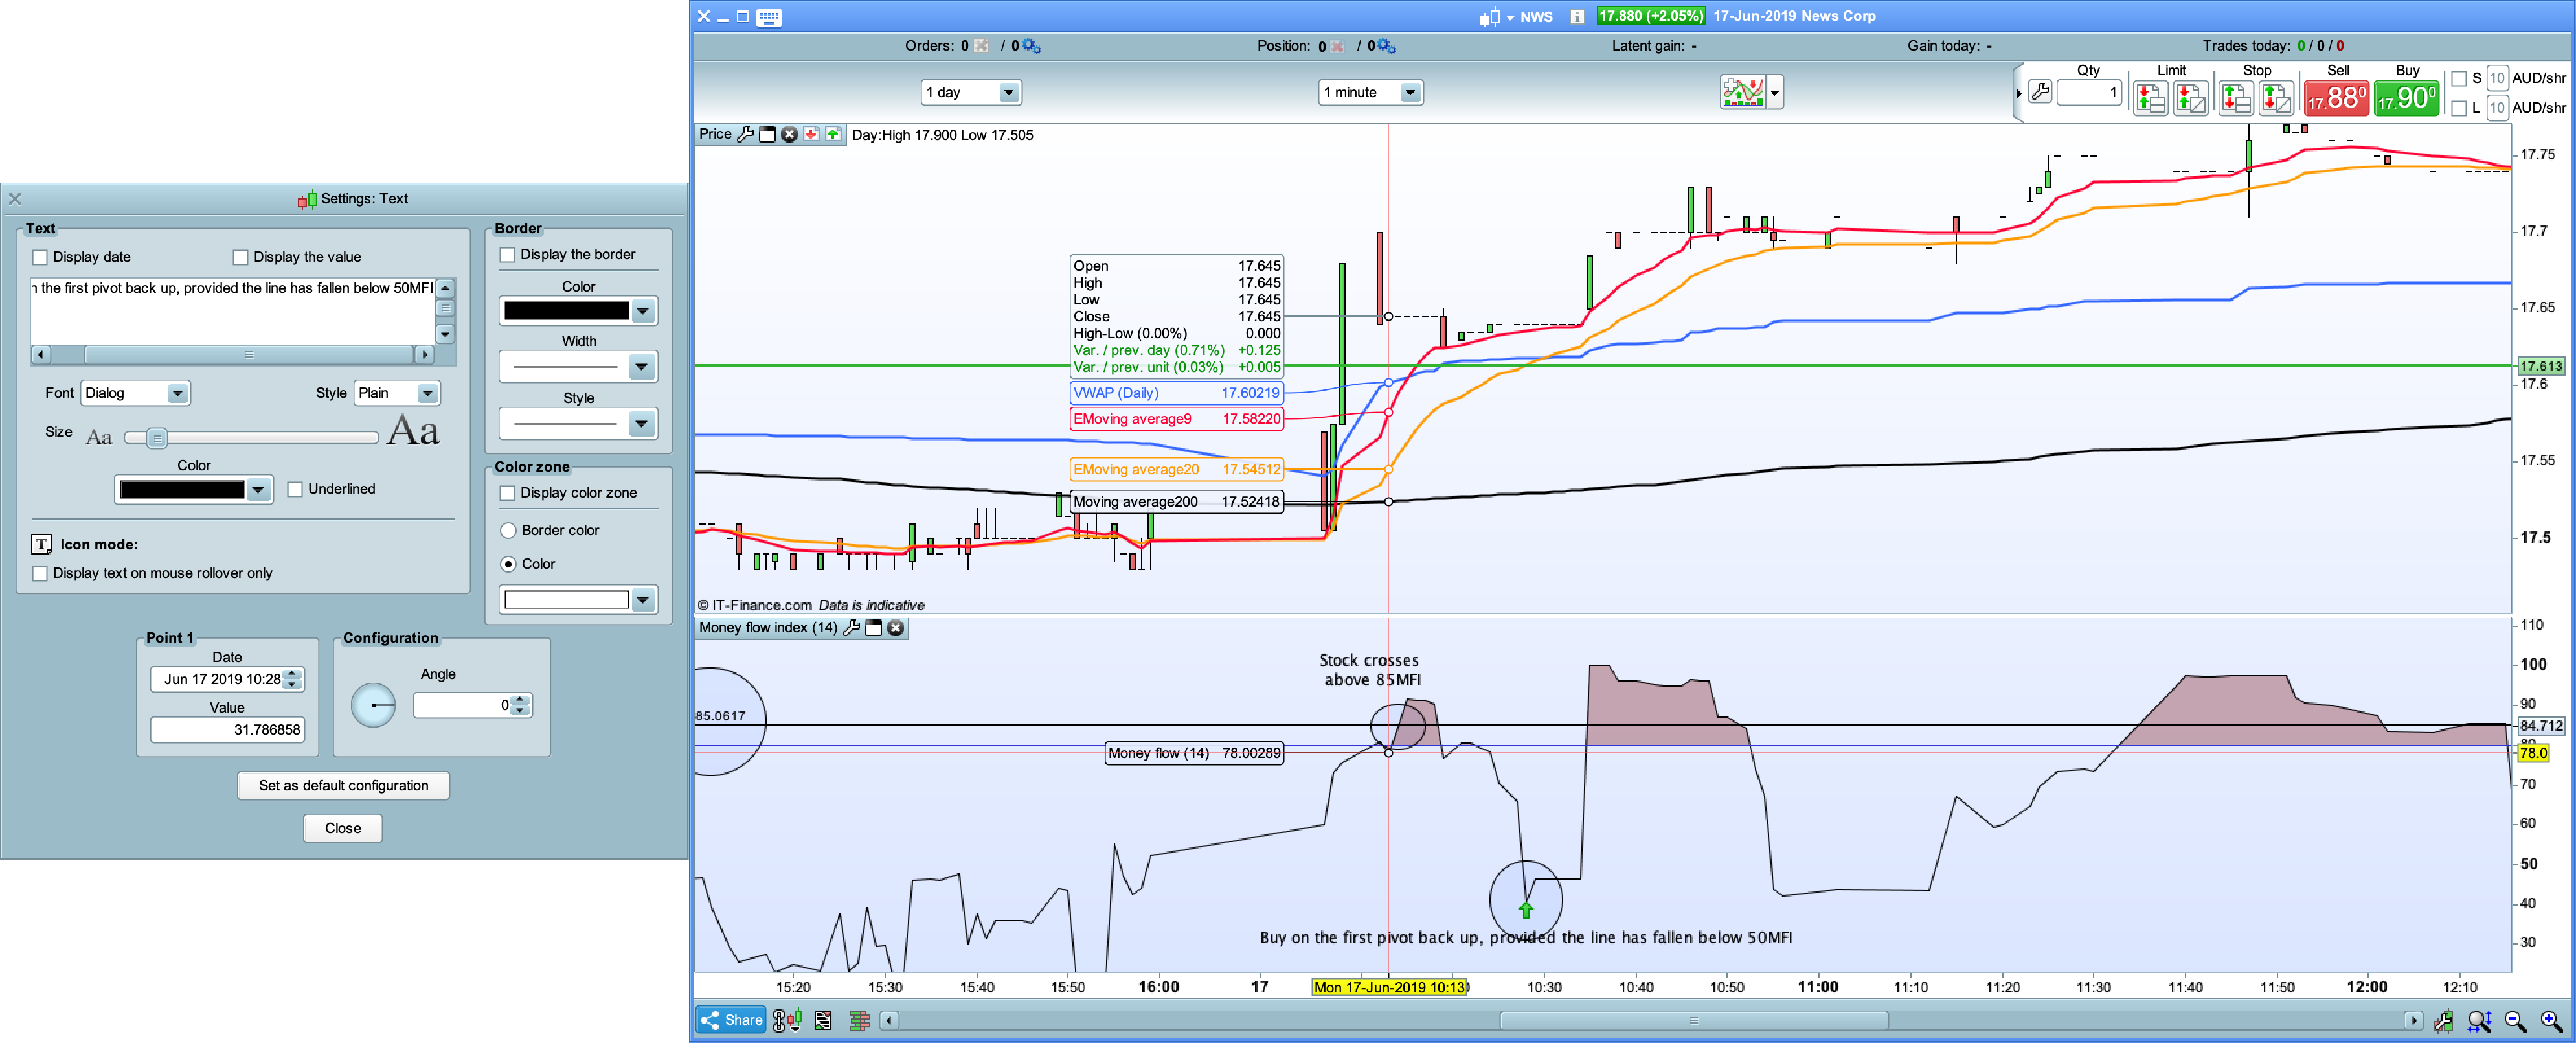Click the first Limit order icon
The image size is (2576, 1043).
tap(2150, 99)
